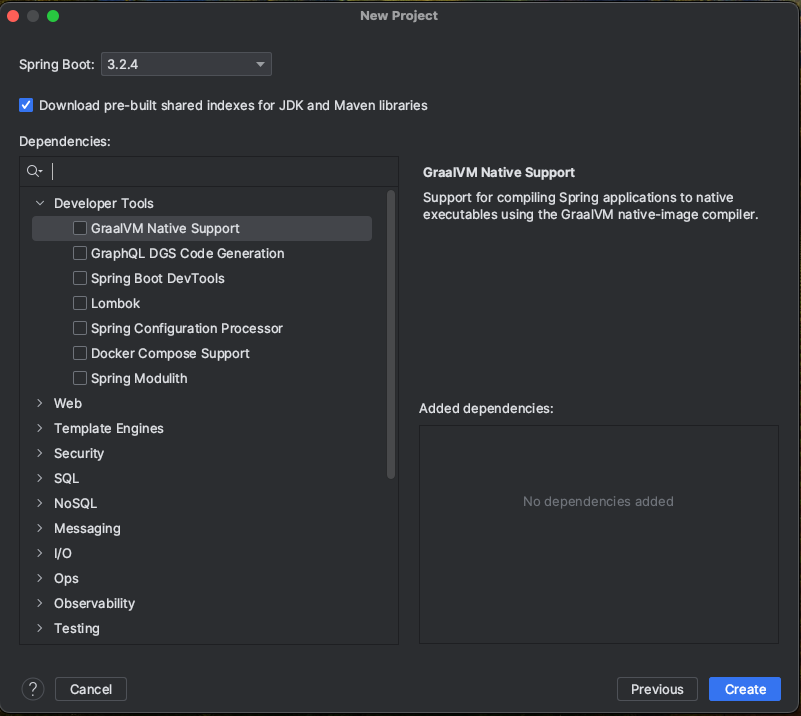Expand the Observability category
This screenshot has height=716, width=801.
pos(40,604)
